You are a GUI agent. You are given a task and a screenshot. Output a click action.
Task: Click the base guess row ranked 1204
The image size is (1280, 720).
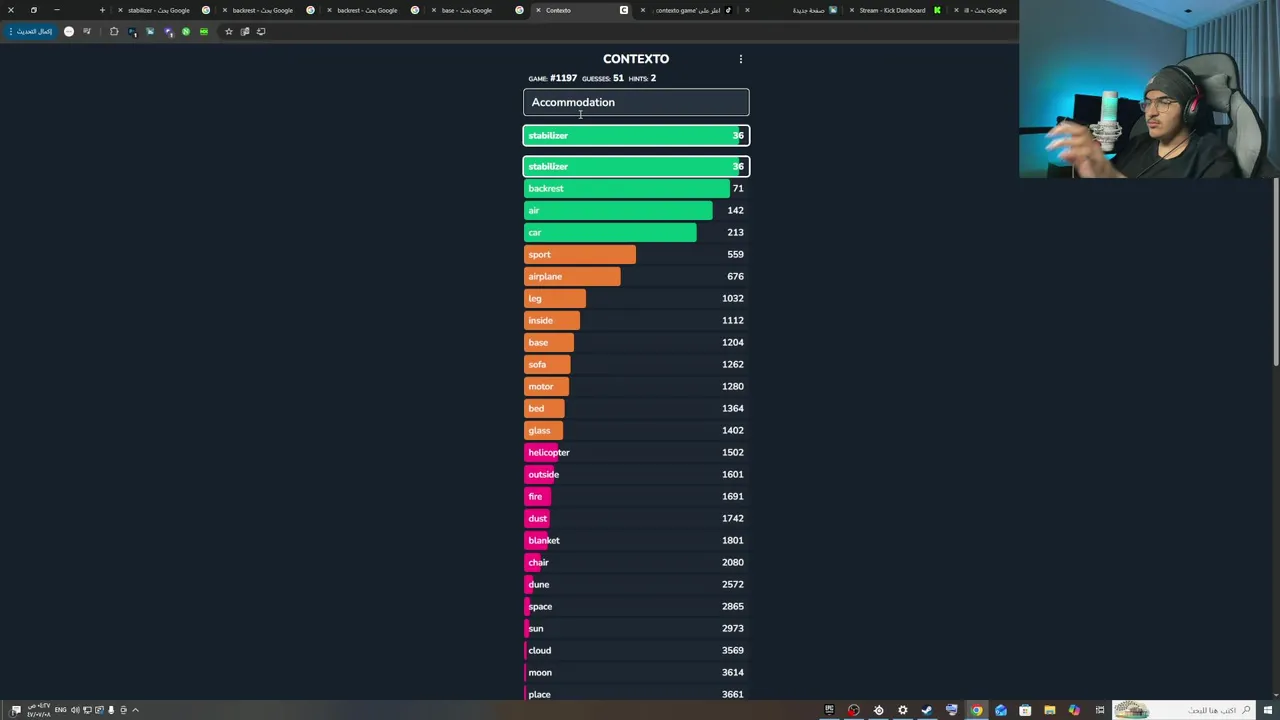[636, 342]
